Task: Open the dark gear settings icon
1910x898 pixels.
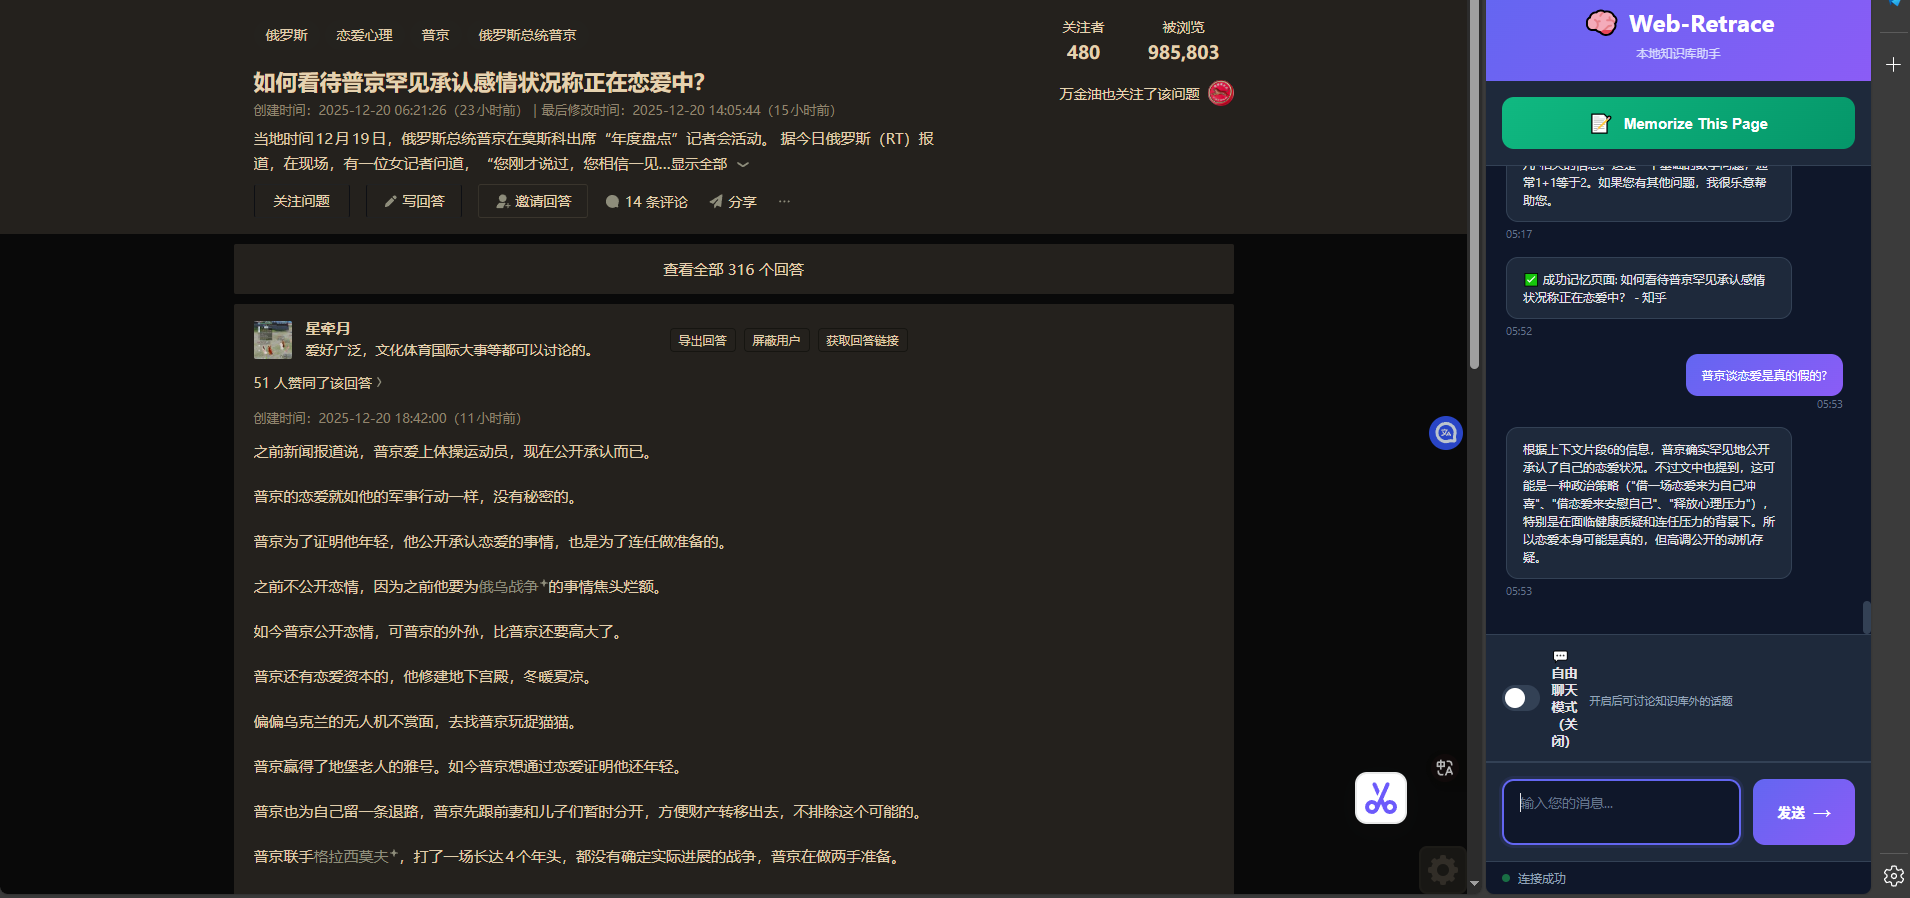Action: click(1442, 870)
